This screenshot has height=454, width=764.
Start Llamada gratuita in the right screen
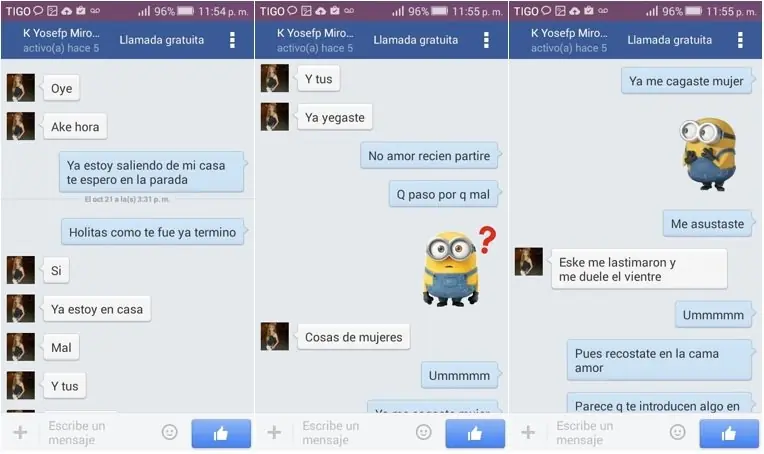click(x=669, y=40)
